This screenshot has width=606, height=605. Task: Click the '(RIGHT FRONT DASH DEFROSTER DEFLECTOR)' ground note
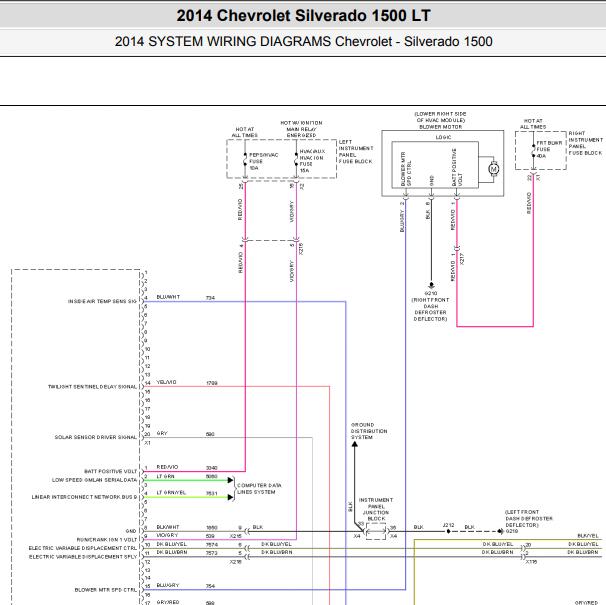click(430, 309)
